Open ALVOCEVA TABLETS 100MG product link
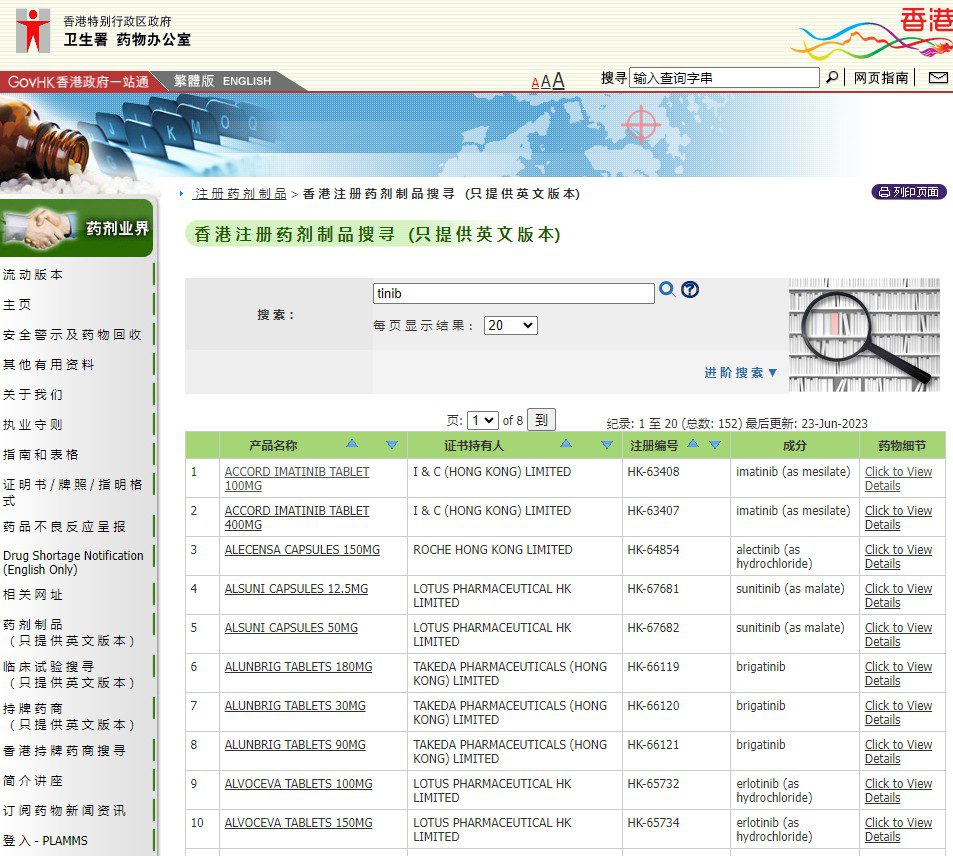Viewport: 953px width, 856px height. 298,784
